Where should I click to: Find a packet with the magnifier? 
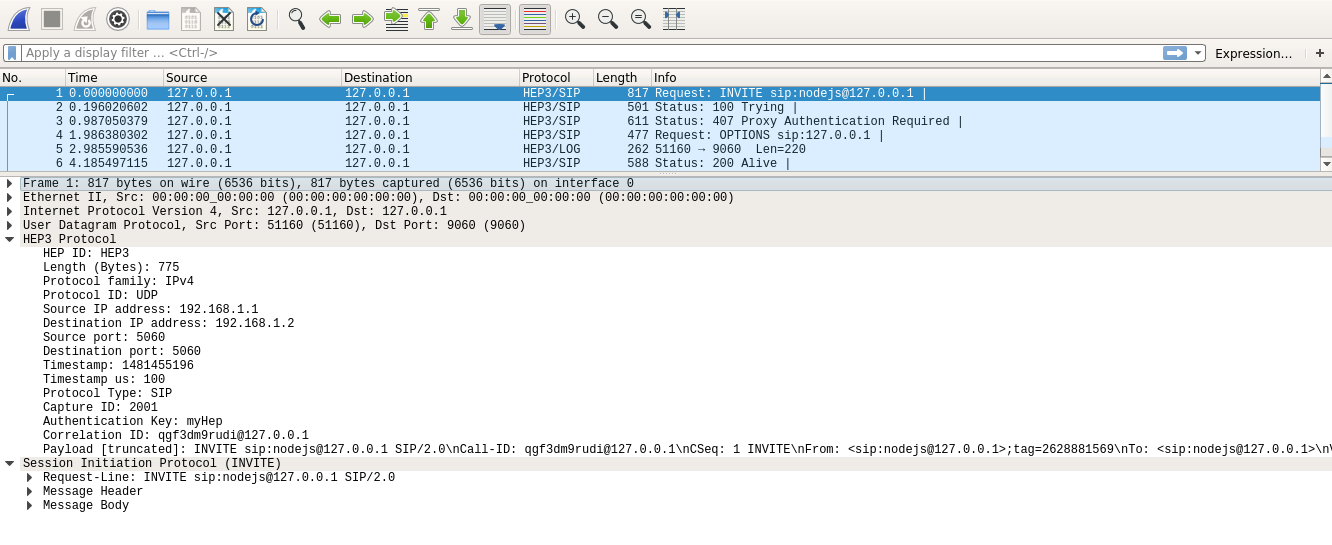297,18
